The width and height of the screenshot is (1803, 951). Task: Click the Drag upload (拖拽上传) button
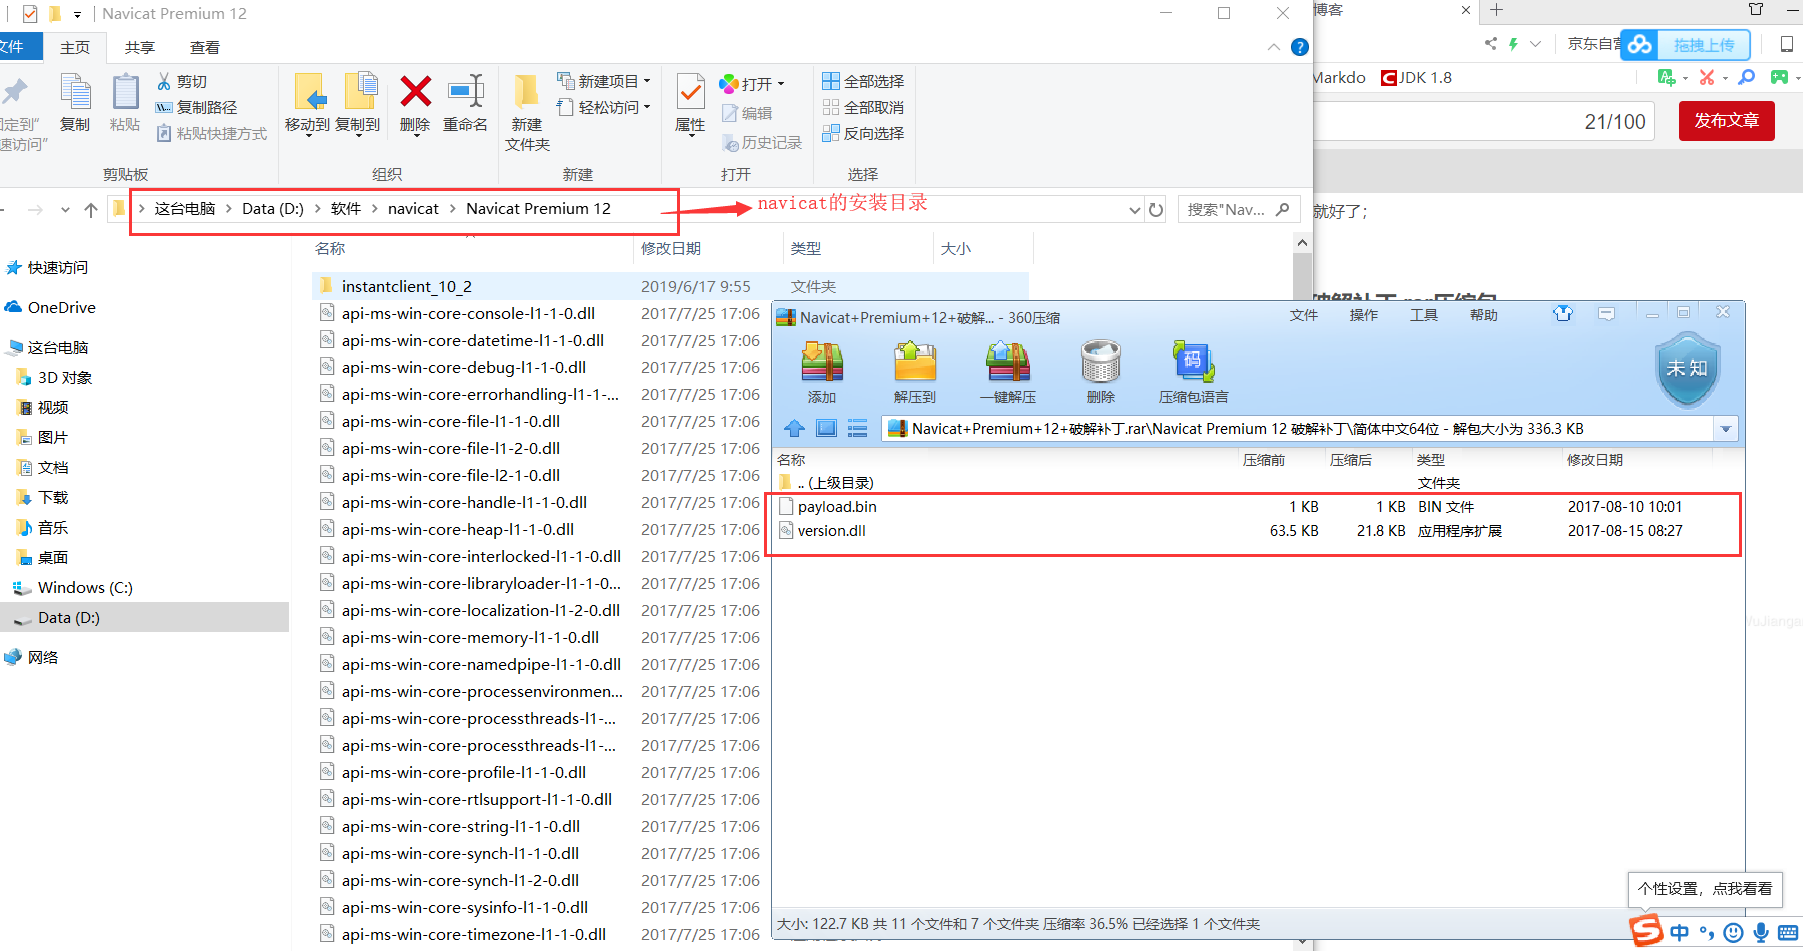1685,45
